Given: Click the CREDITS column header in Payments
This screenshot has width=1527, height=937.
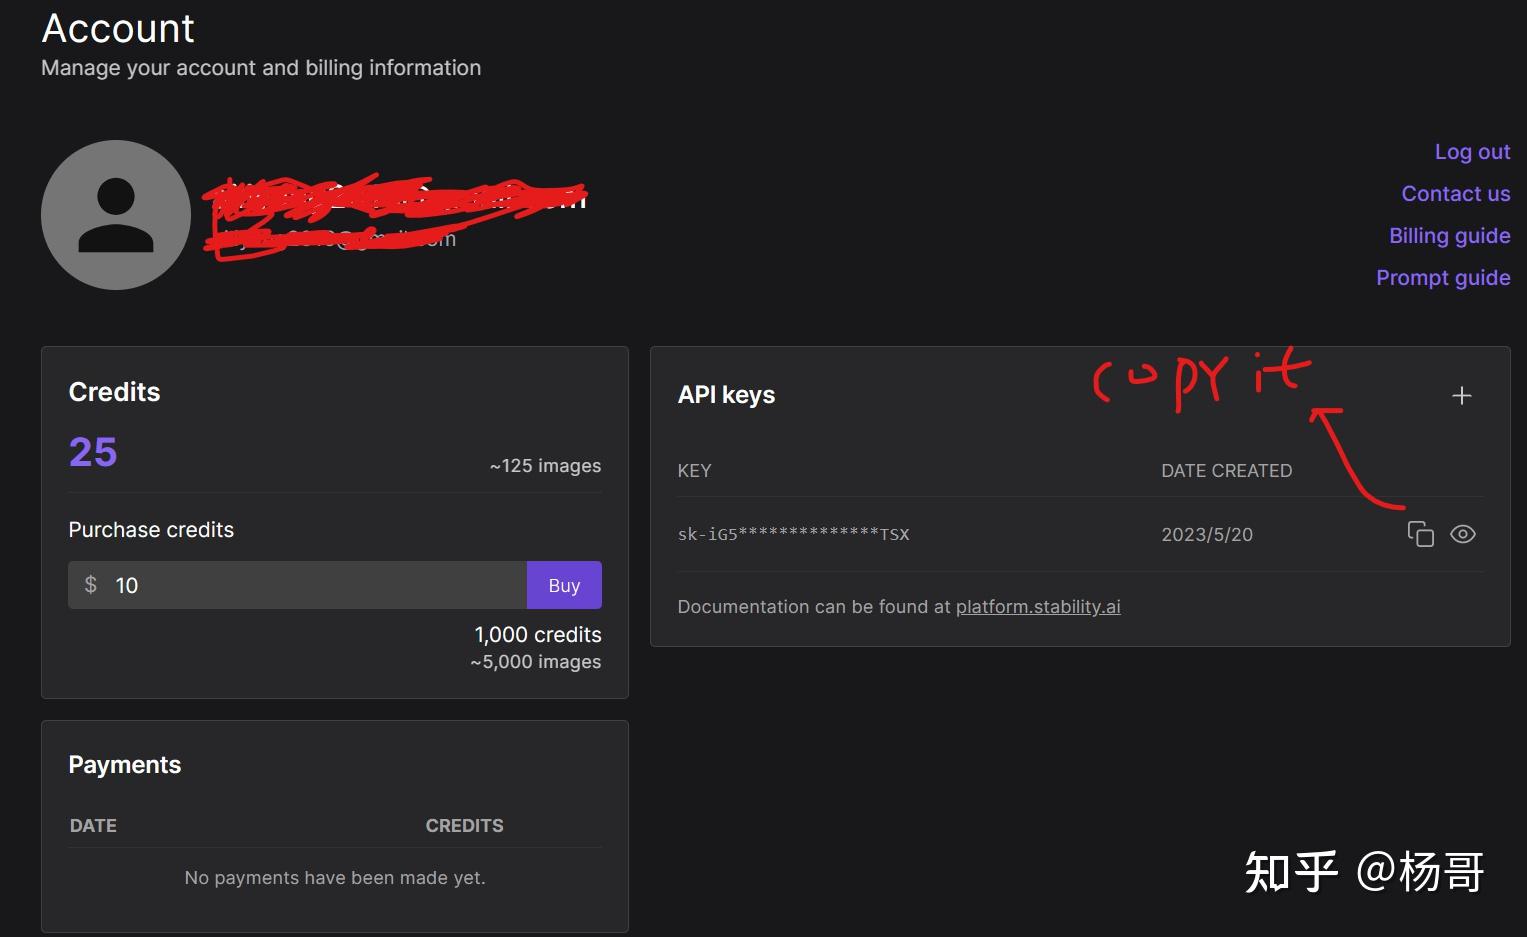Looking at the screenshot, I should tap(464, 826).
